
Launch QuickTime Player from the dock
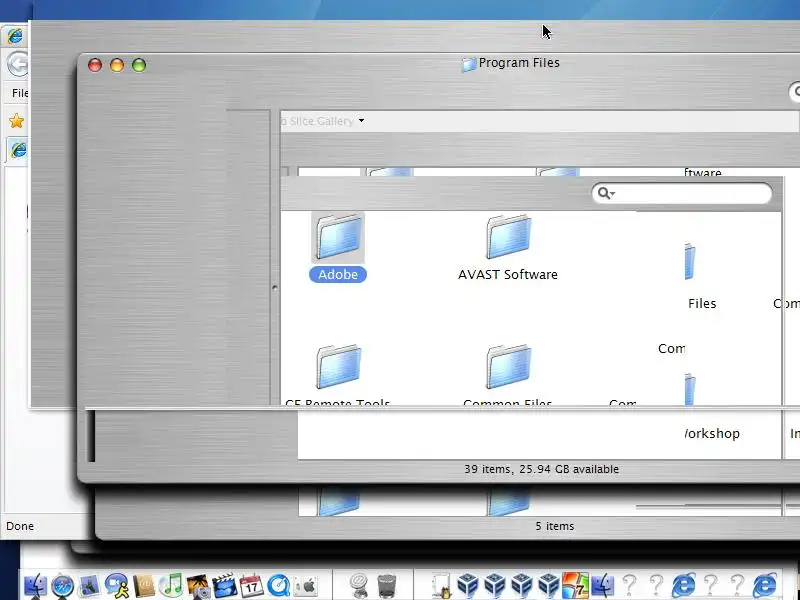[279, 585]
